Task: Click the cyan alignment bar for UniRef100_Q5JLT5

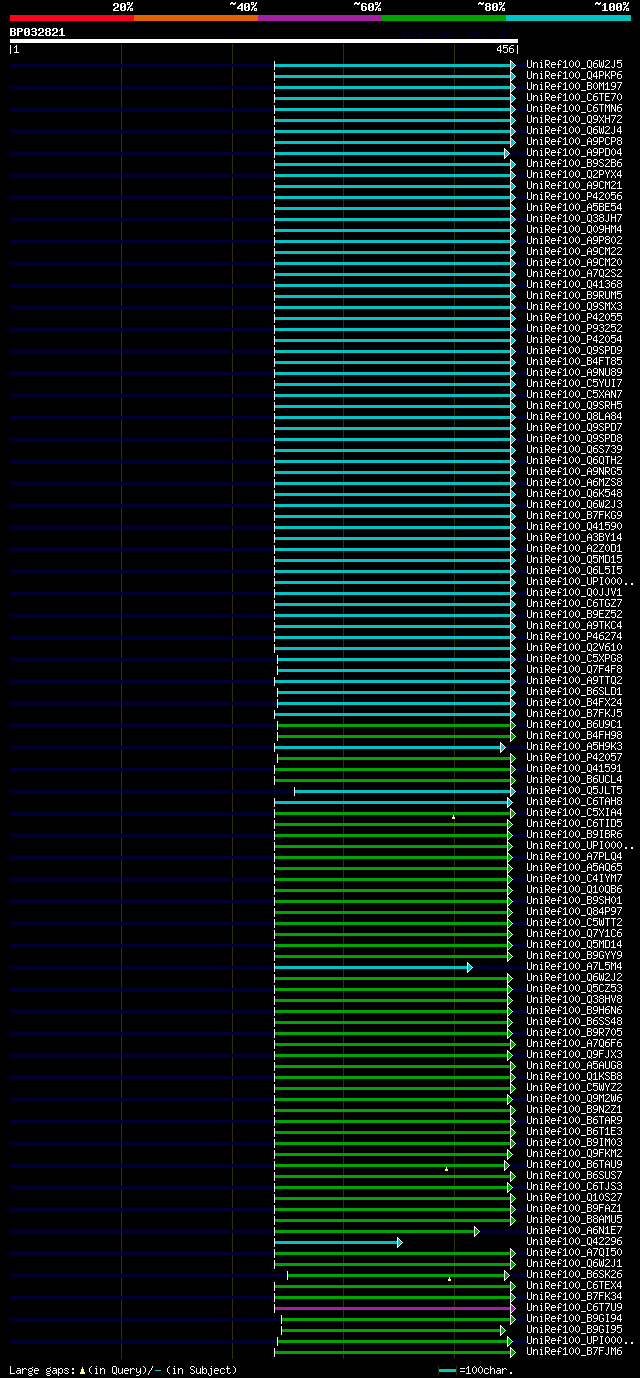Action: (403, 791)
